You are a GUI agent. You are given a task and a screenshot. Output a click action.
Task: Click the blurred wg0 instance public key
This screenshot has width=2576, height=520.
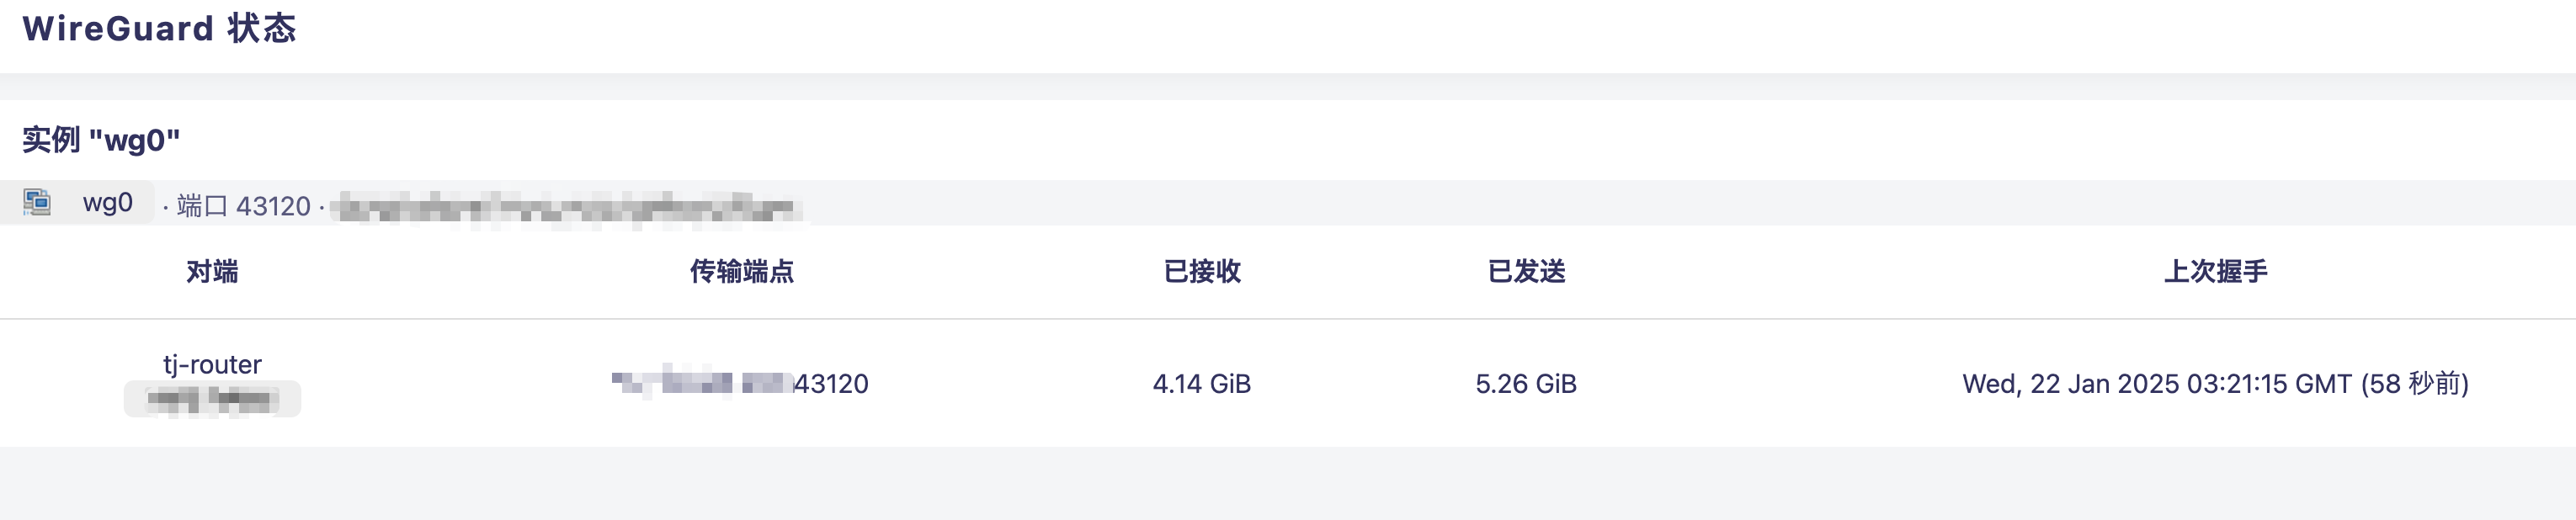(x=566, y=208)
